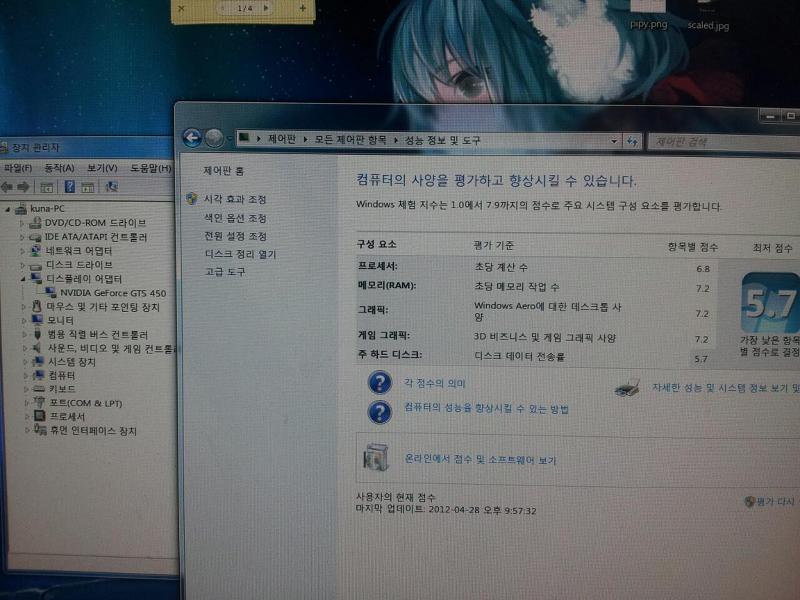
Task: Click the 주 하드 디스크: row label
Action: (390, 354)
